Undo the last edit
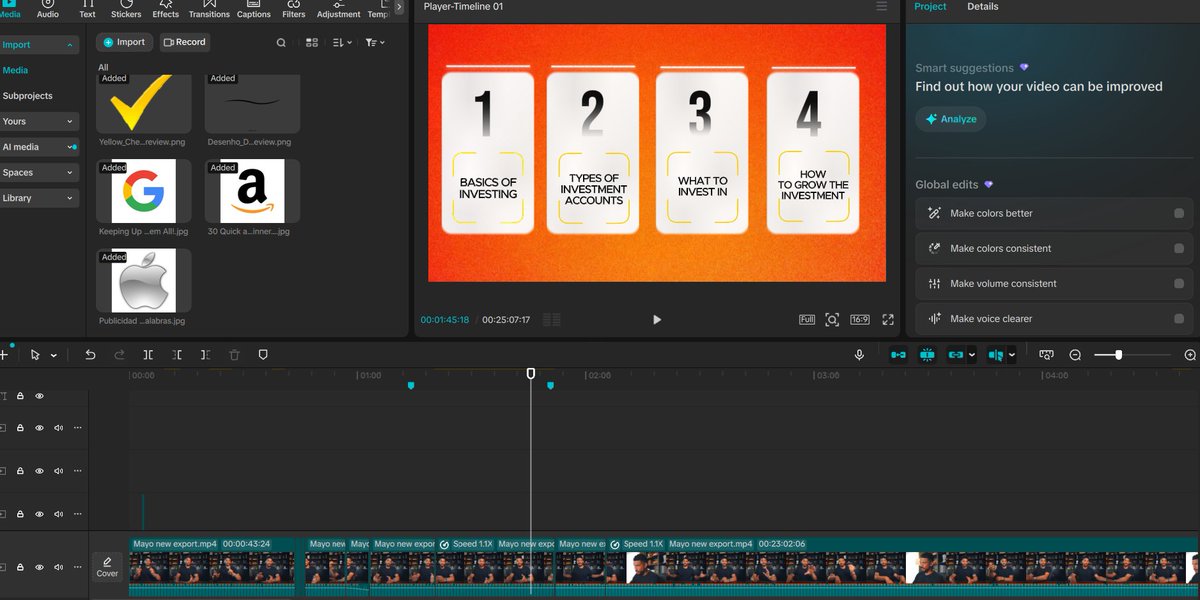The image size is (1200, 600). 90,355
